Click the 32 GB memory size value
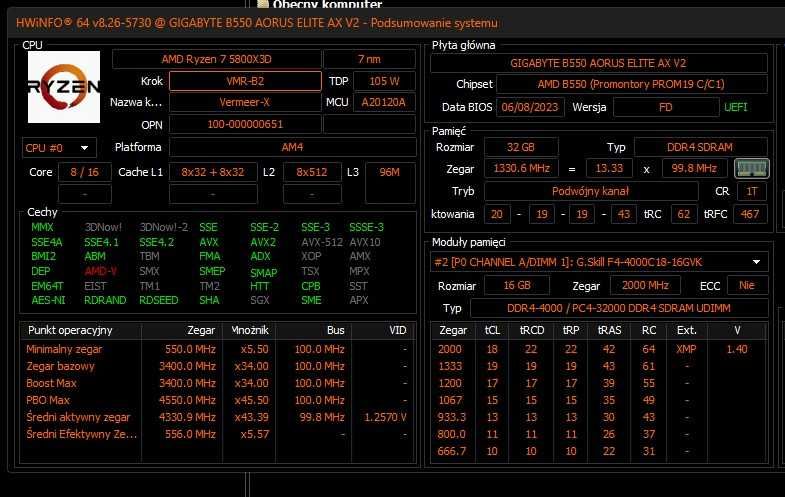785x497 pixels. pos(521,147)
